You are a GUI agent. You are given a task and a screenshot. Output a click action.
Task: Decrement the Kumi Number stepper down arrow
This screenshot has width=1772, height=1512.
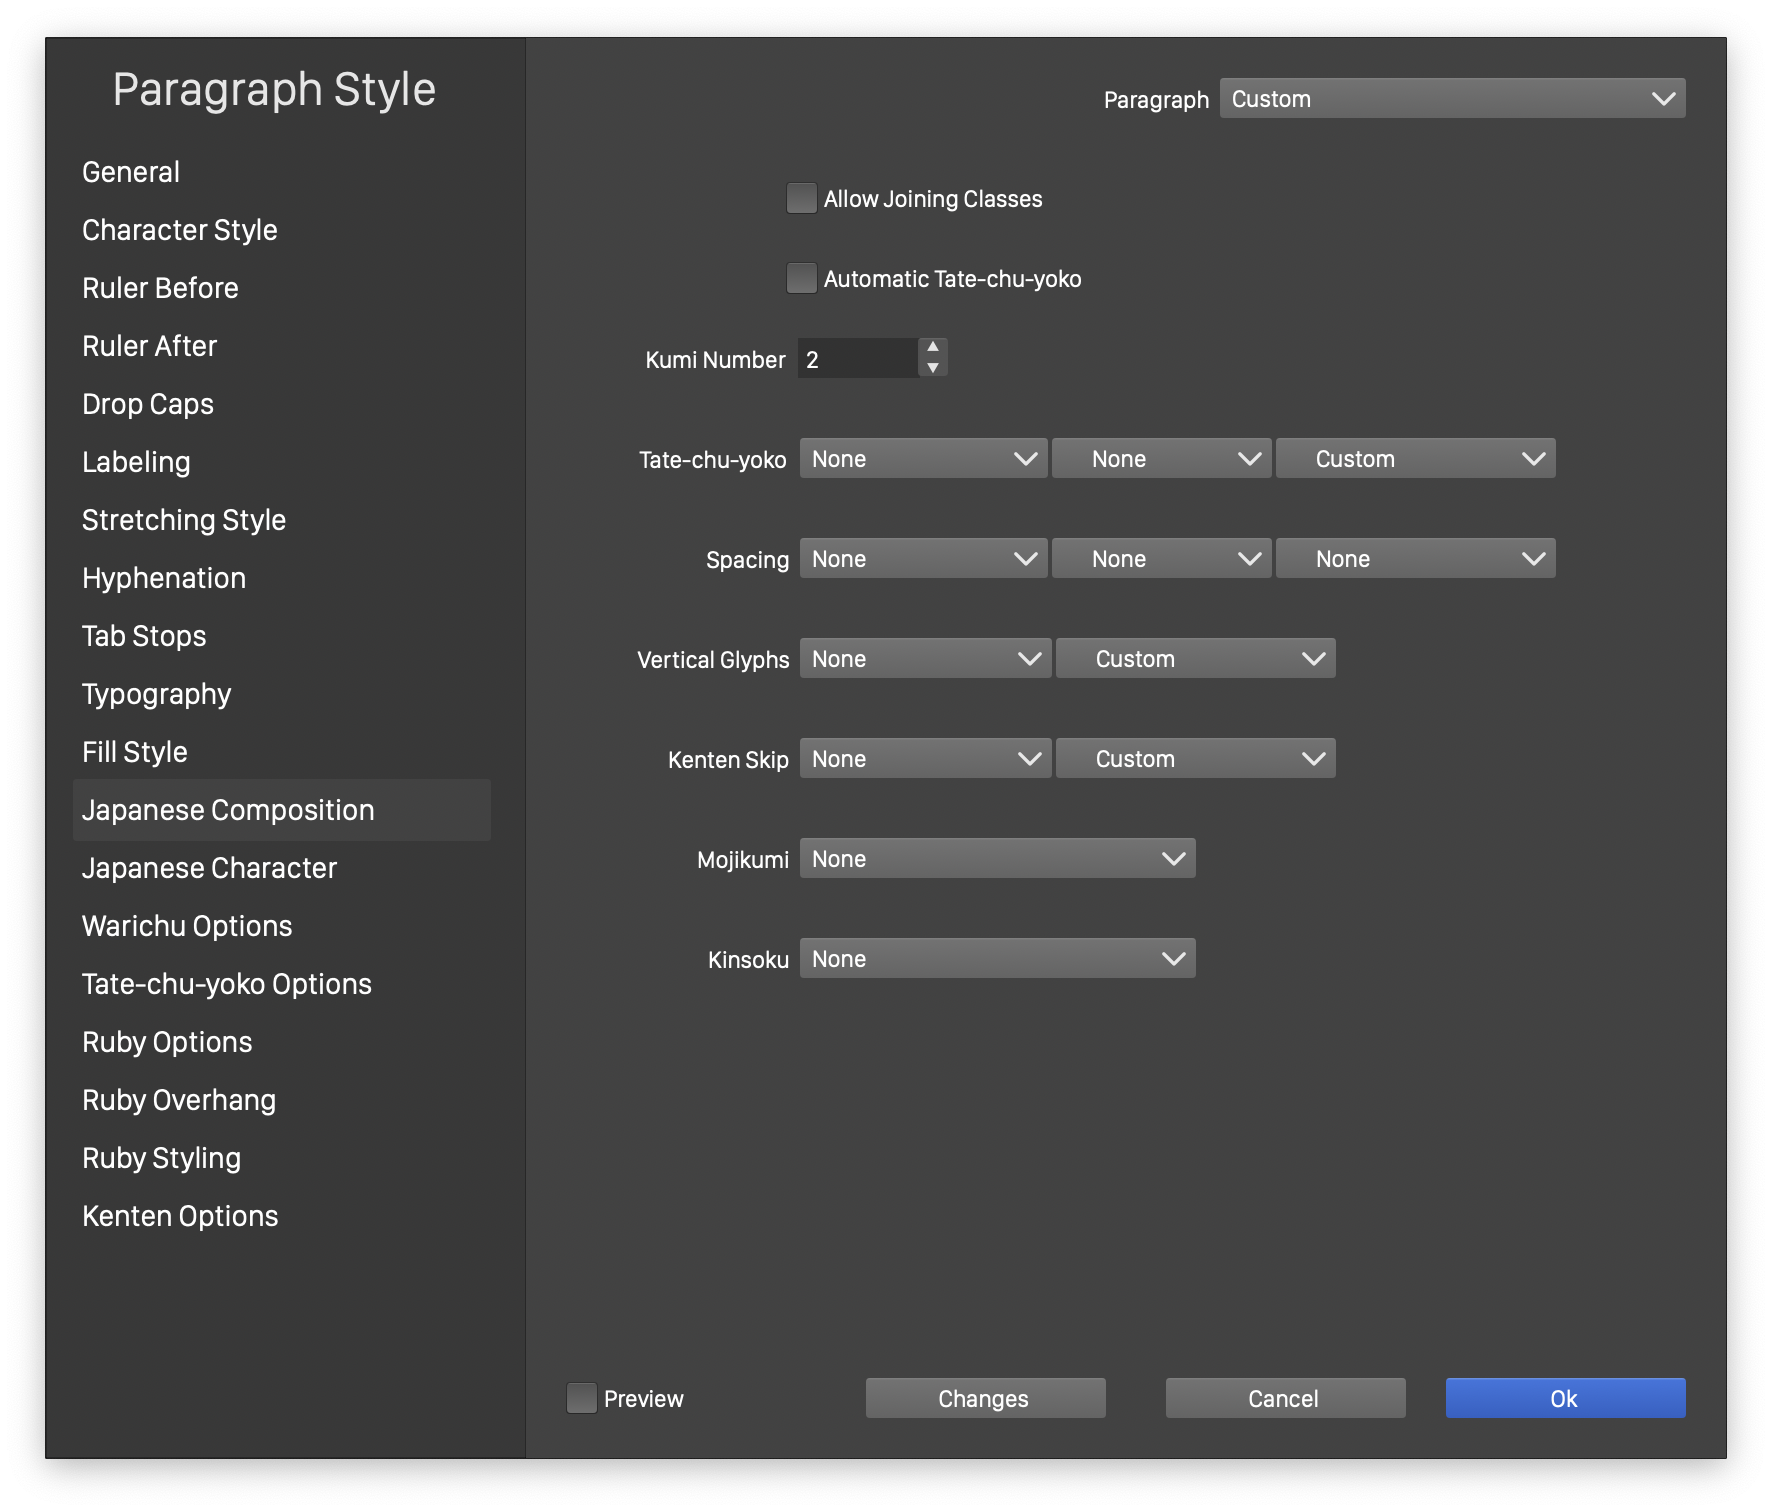point(932,368)
